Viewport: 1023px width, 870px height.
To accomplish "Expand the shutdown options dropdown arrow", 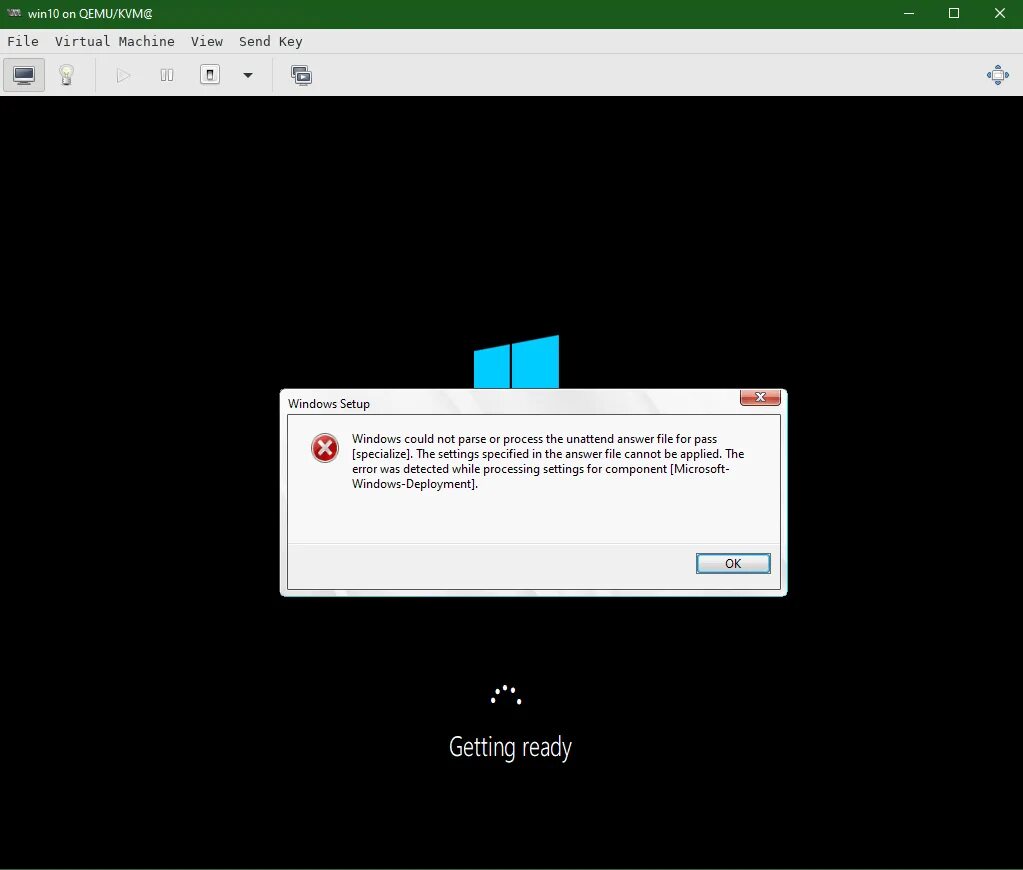I will click(248, 75).
